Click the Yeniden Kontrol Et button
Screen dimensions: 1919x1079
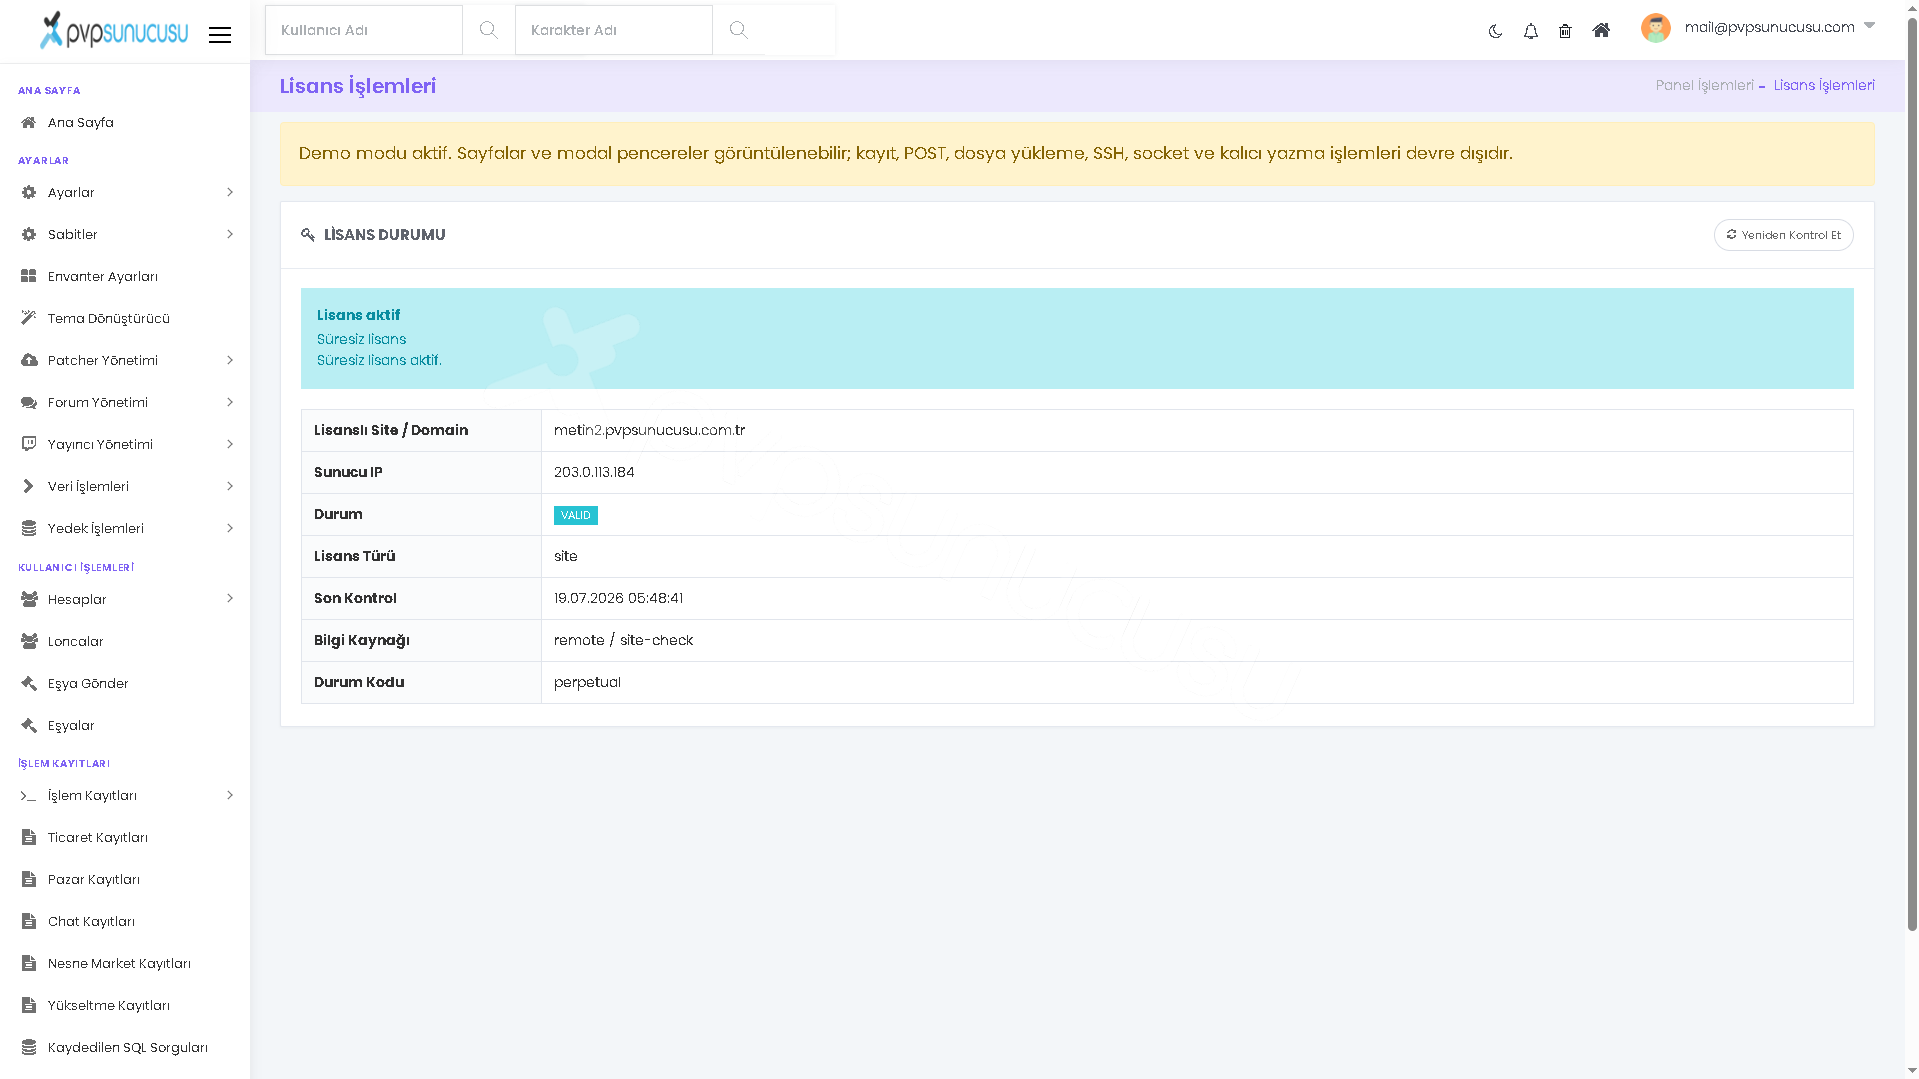click(1783, 235)
